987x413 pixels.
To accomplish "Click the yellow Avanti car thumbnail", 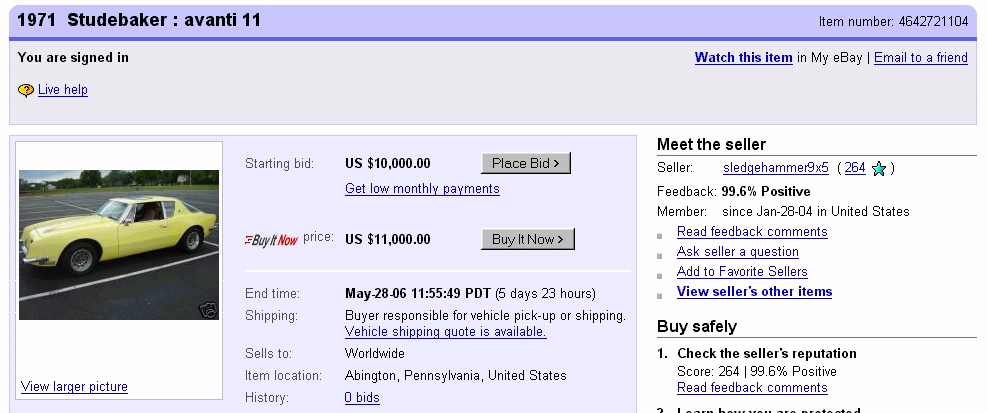I will point(118,245).
